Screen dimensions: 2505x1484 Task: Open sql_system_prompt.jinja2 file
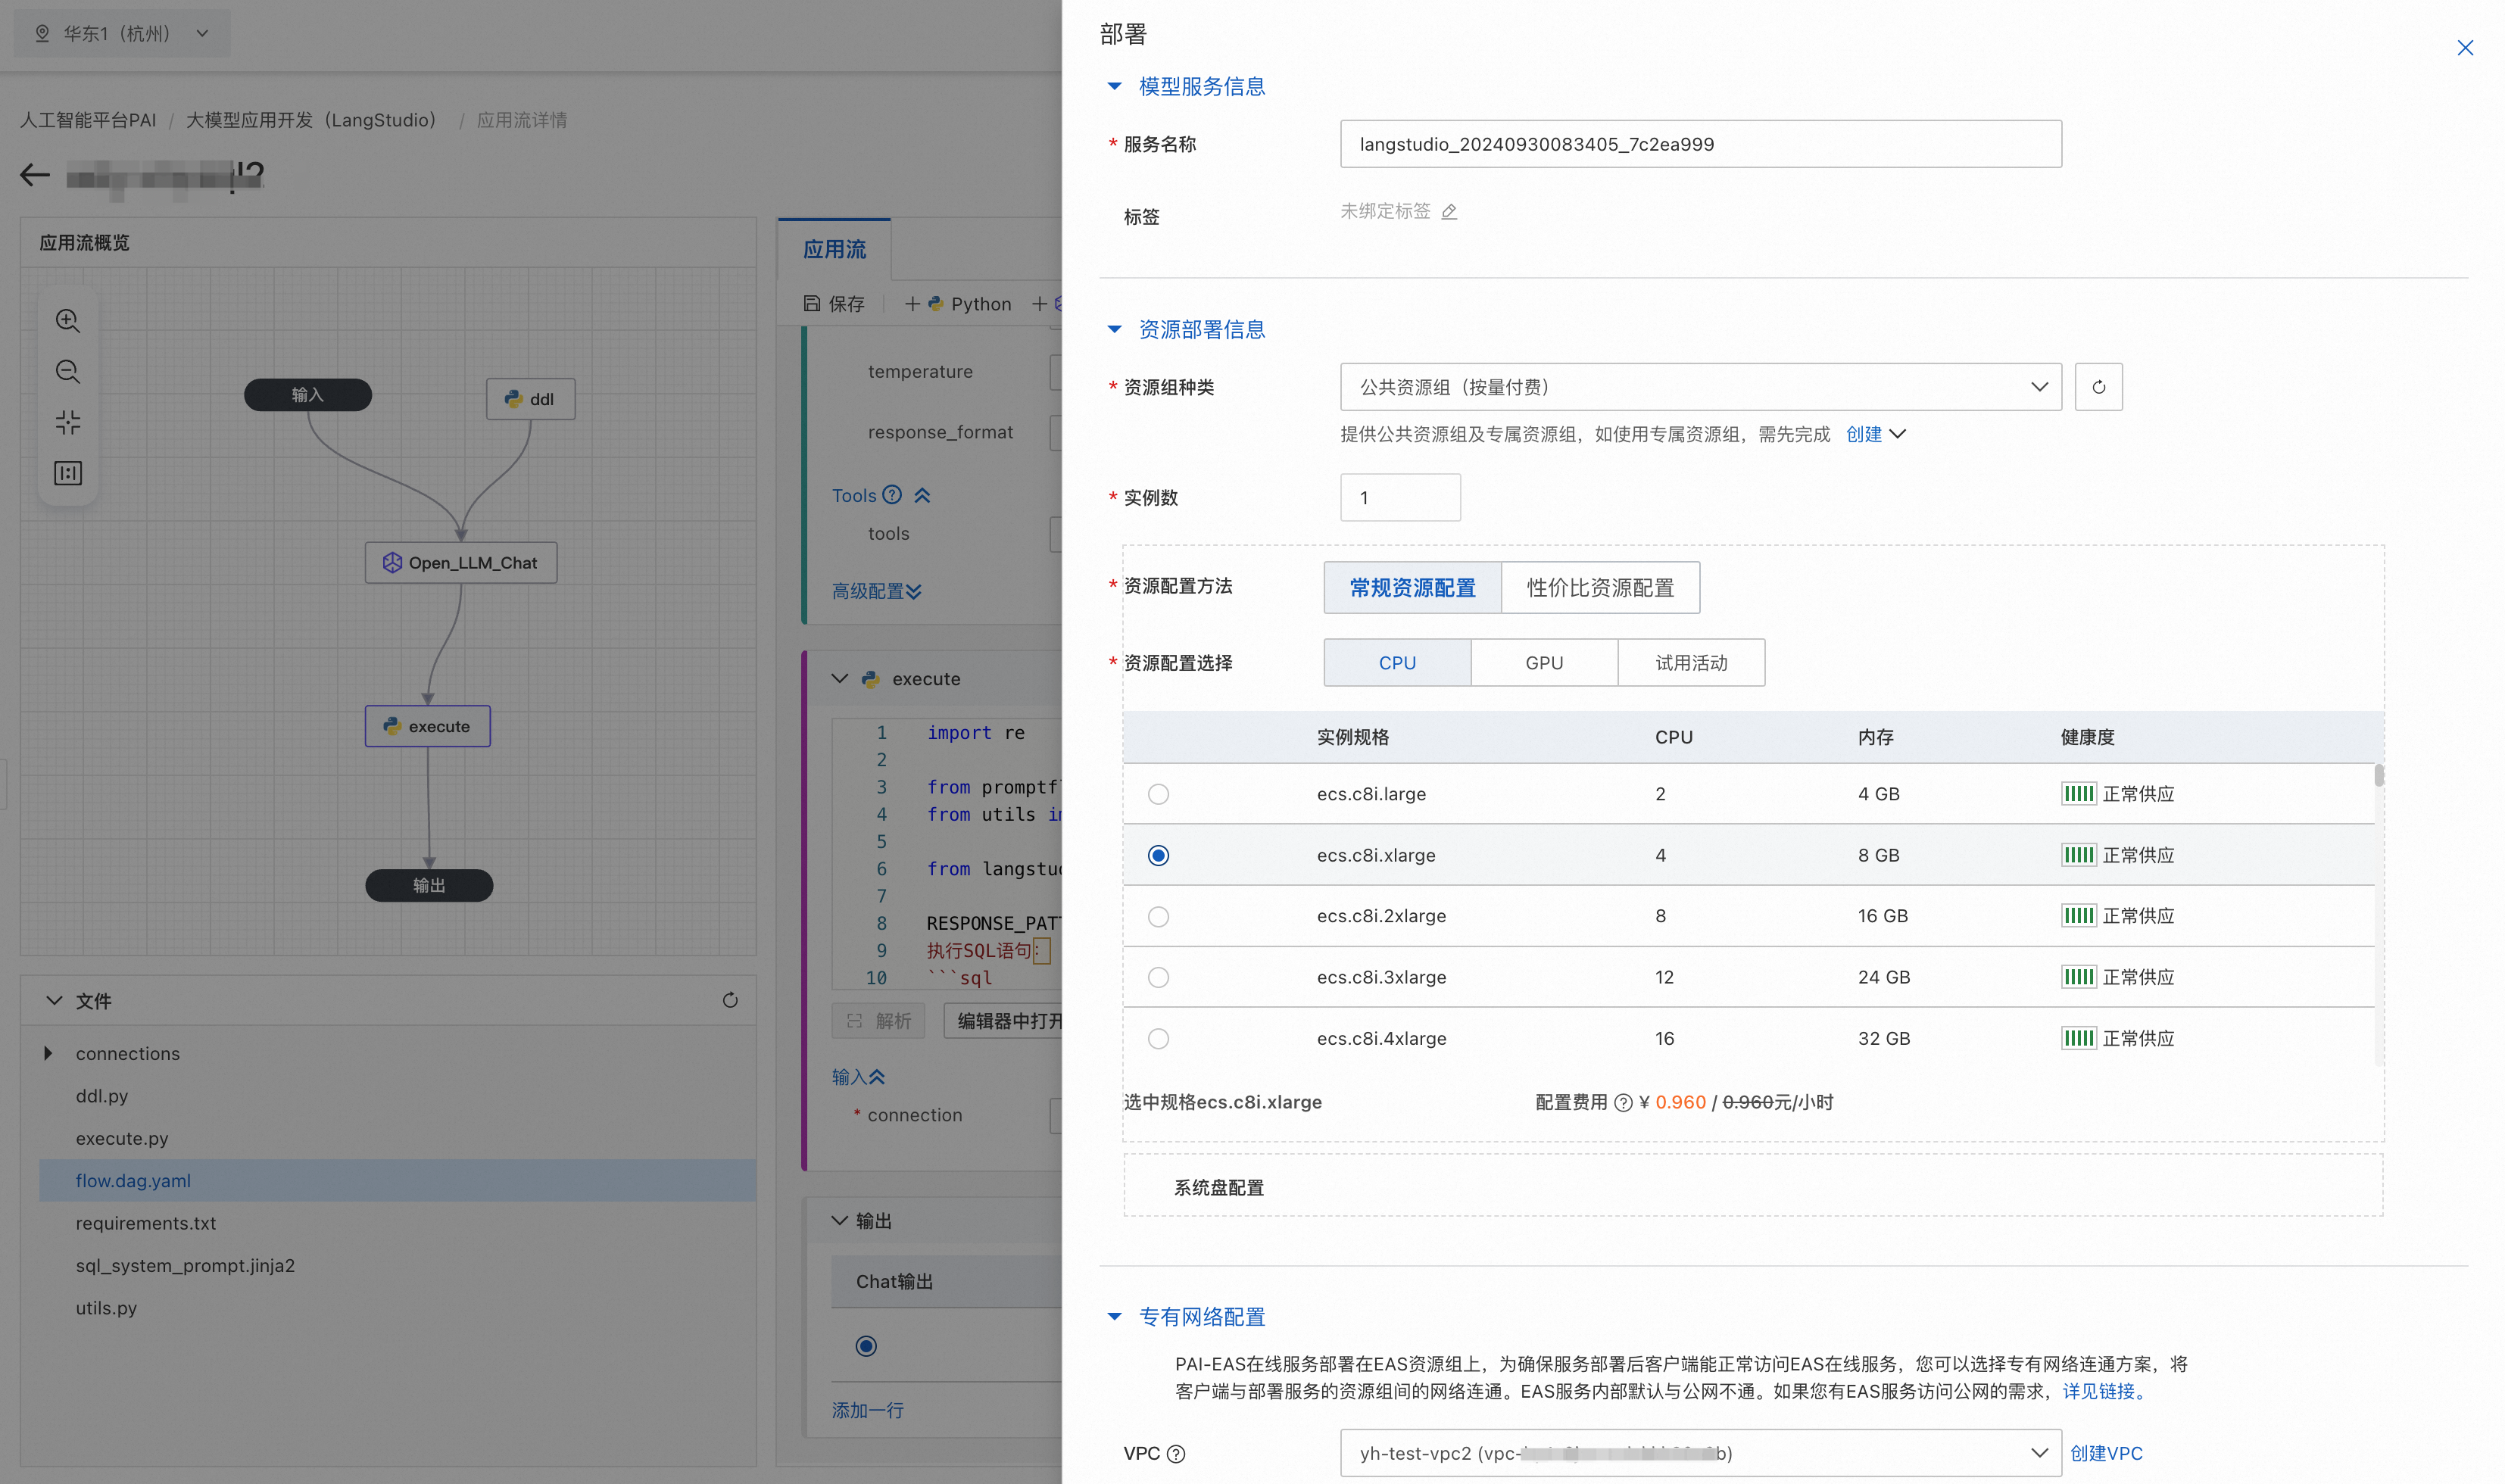[x=185, y=1266]
